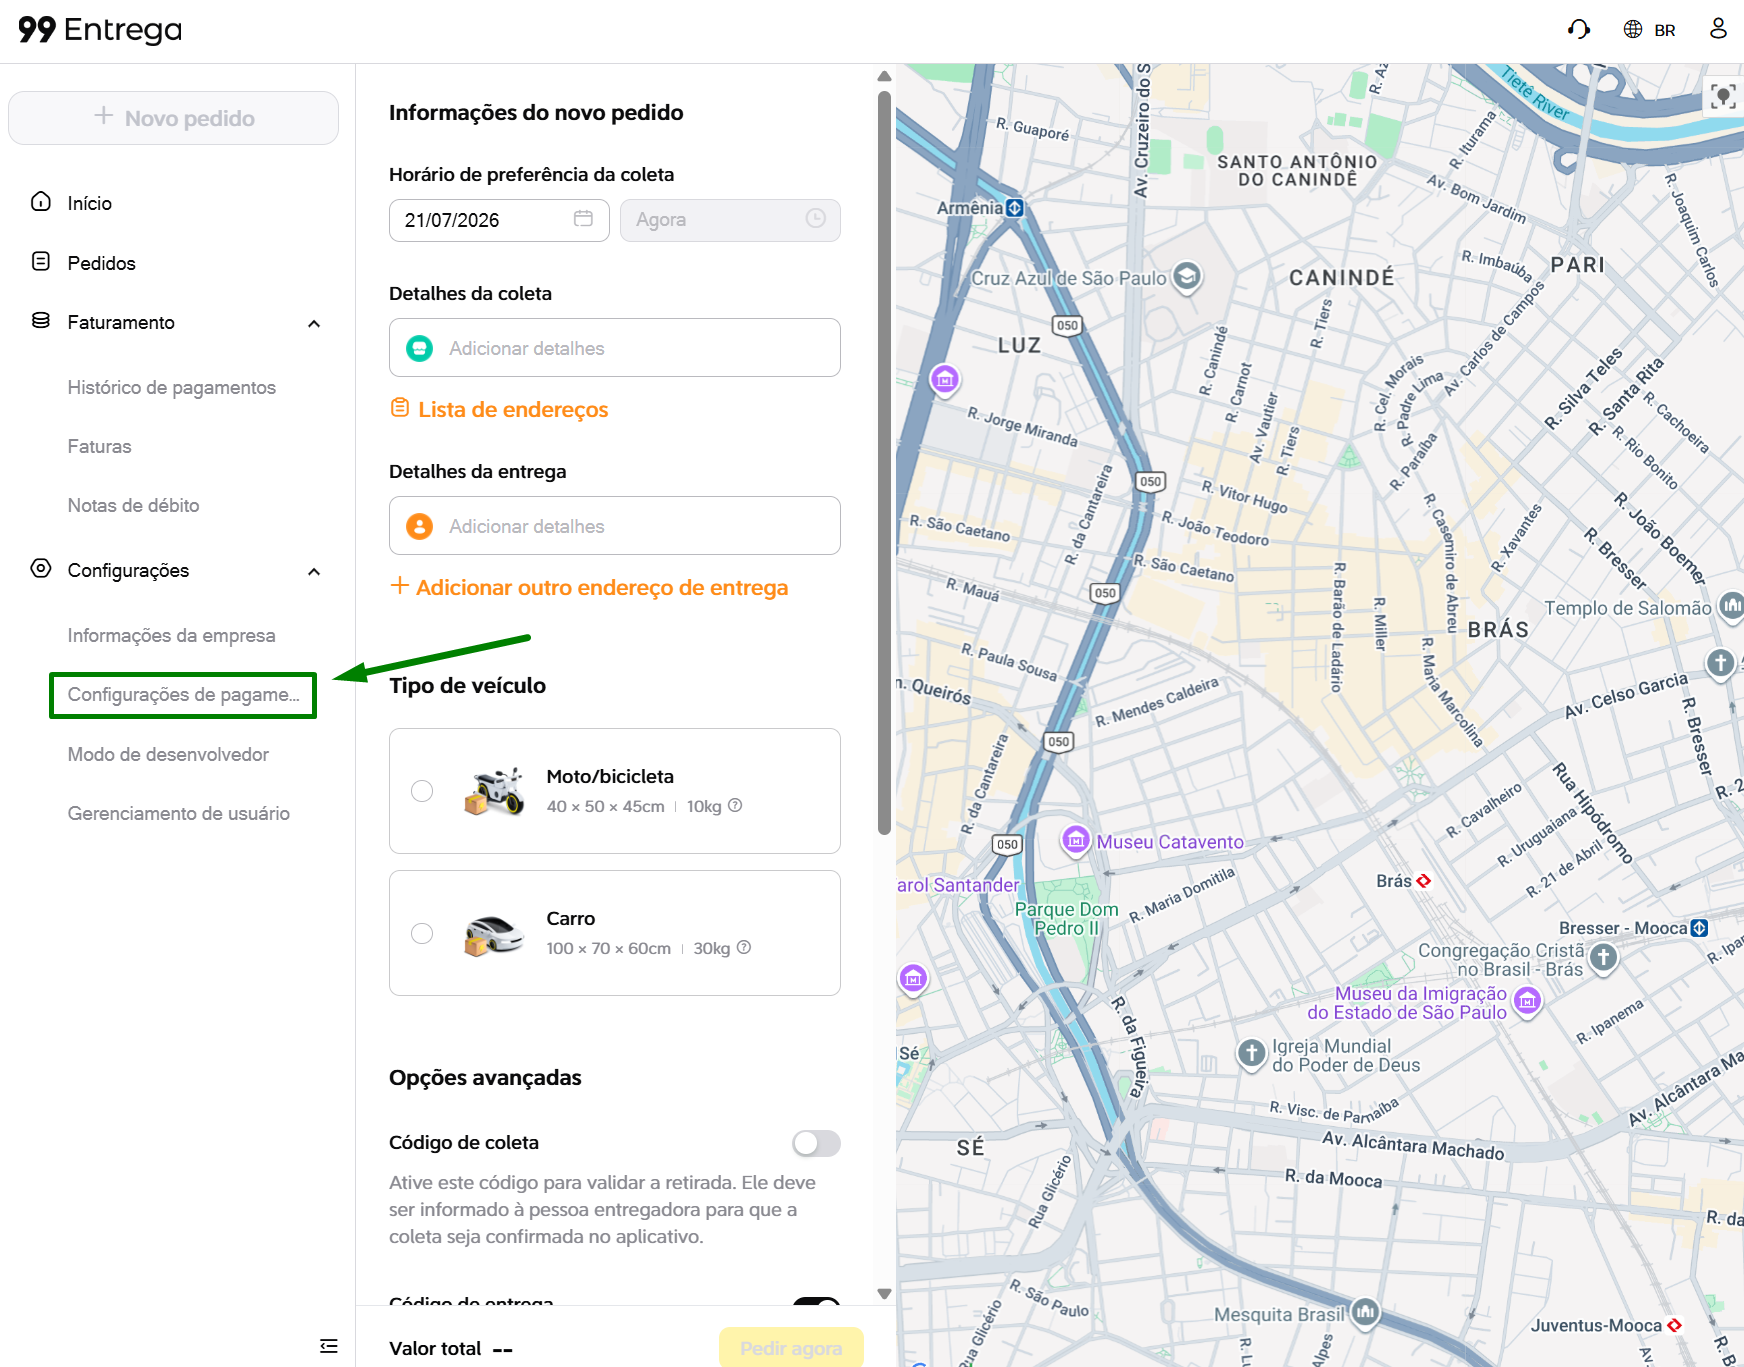Click the Museu Catavento map marker
Screen dimensions: 1744x1367
click(1076, 840)
